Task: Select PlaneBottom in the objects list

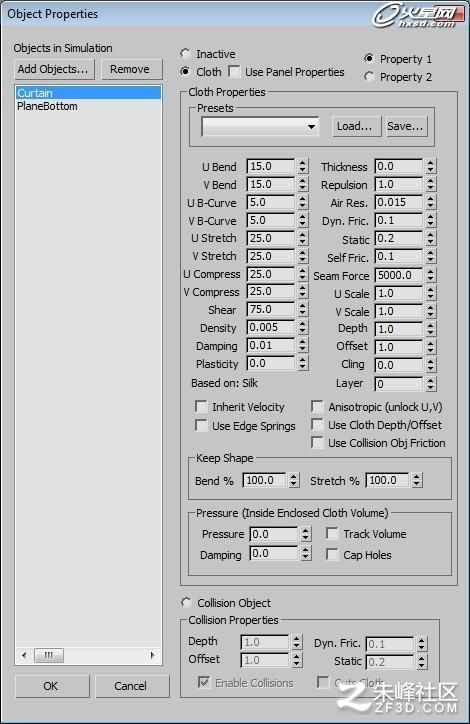Action: (x=47, y=106)
